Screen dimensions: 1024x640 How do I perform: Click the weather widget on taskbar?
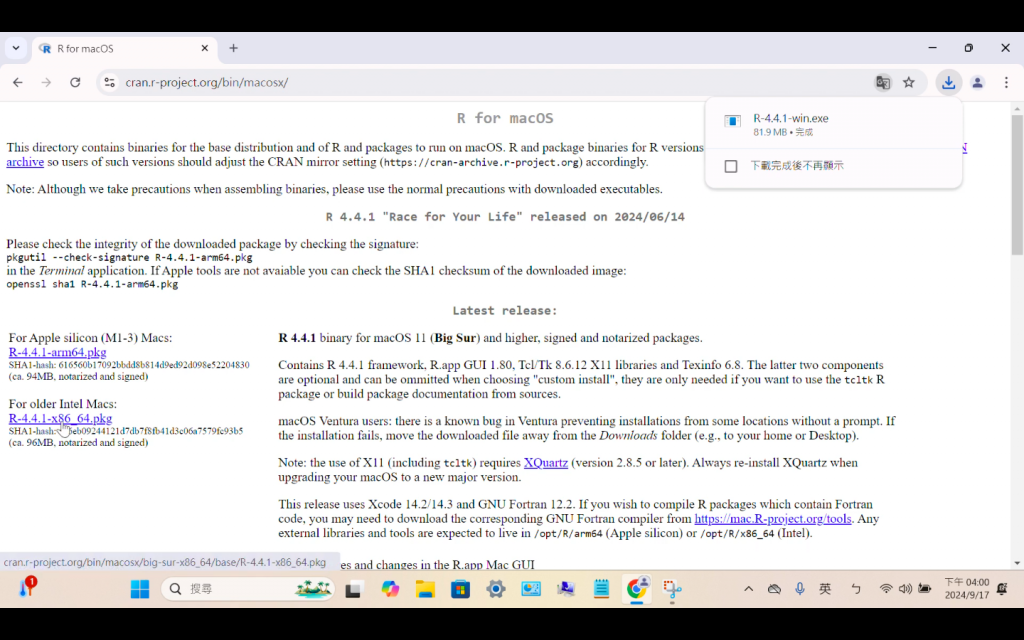(27, 588)
